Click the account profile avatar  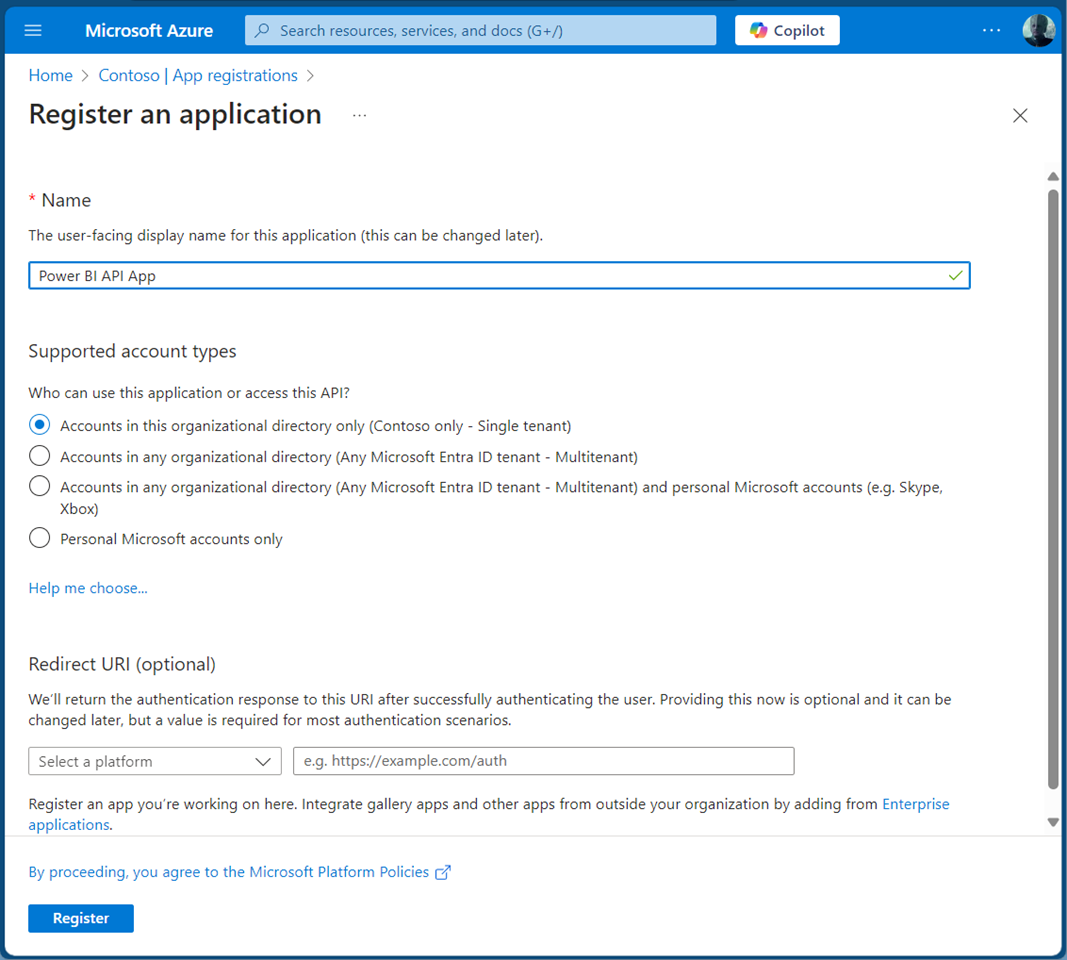click(x=1038, y=30)
